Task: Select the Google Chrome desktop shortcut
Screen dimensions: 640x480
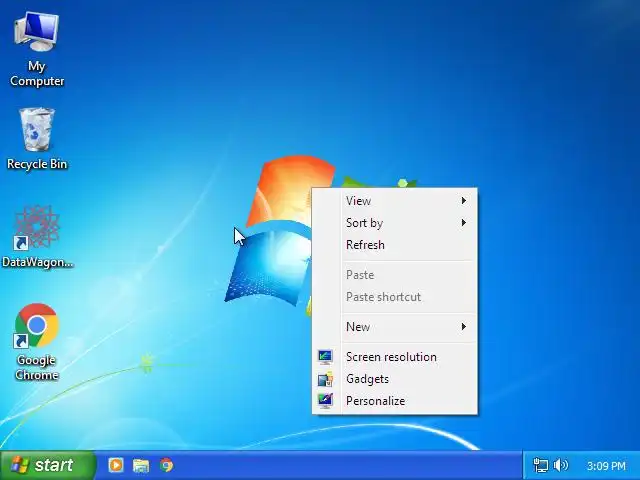Action: [37, 342]
